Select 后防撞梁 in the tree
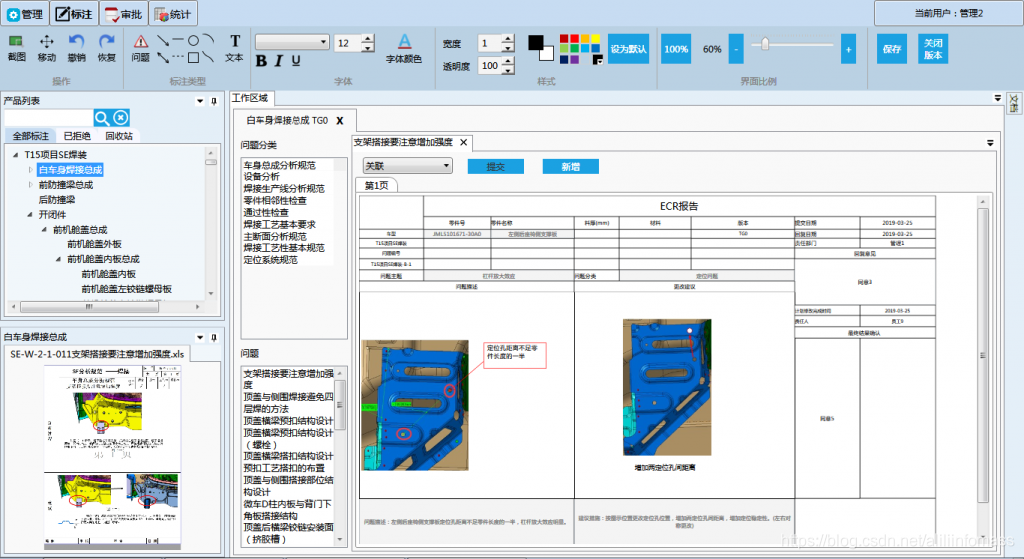The image size is (1024, 559). tap(57, 200)
